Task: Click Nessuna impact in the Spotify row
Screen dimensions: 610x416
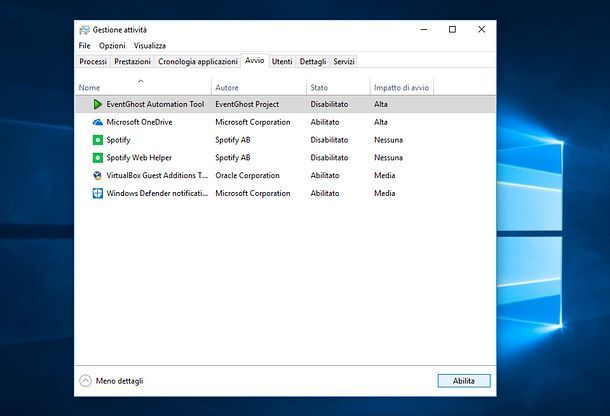Action: point(388,140)
